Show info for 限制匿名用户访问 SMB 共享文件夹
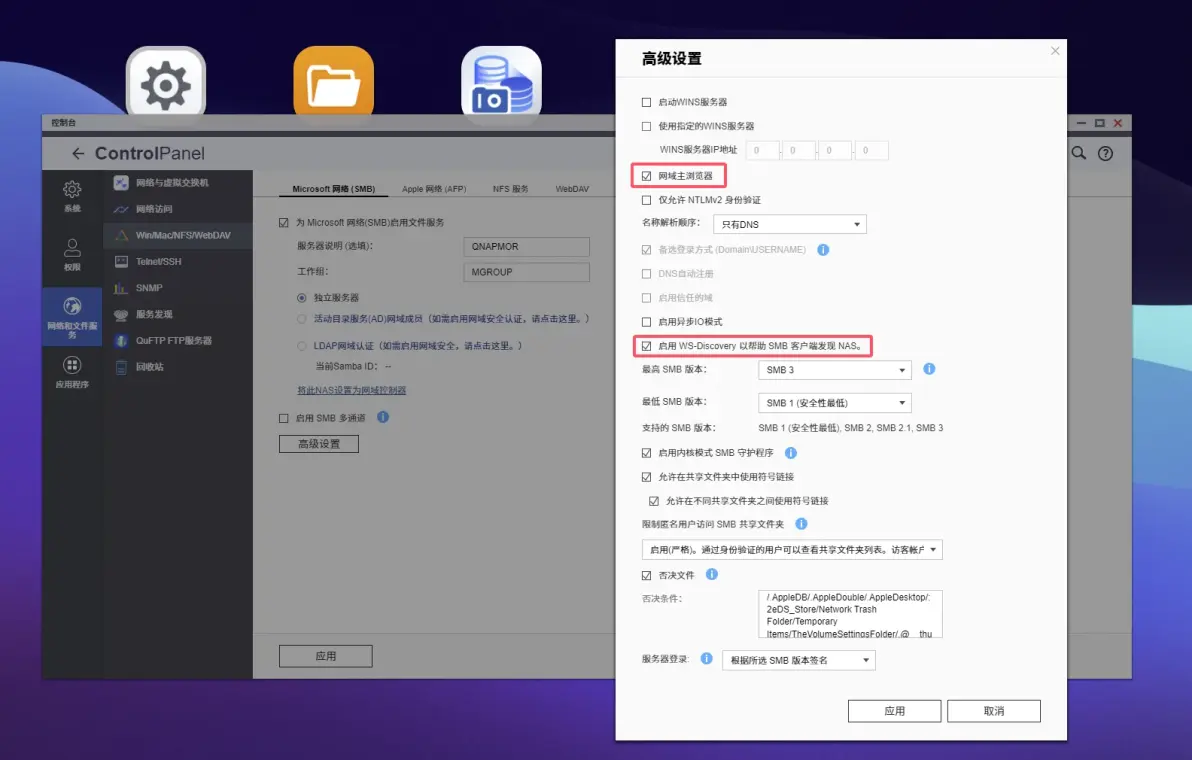The height and width of the screenshot is (760, 1192). coord(801,524)
